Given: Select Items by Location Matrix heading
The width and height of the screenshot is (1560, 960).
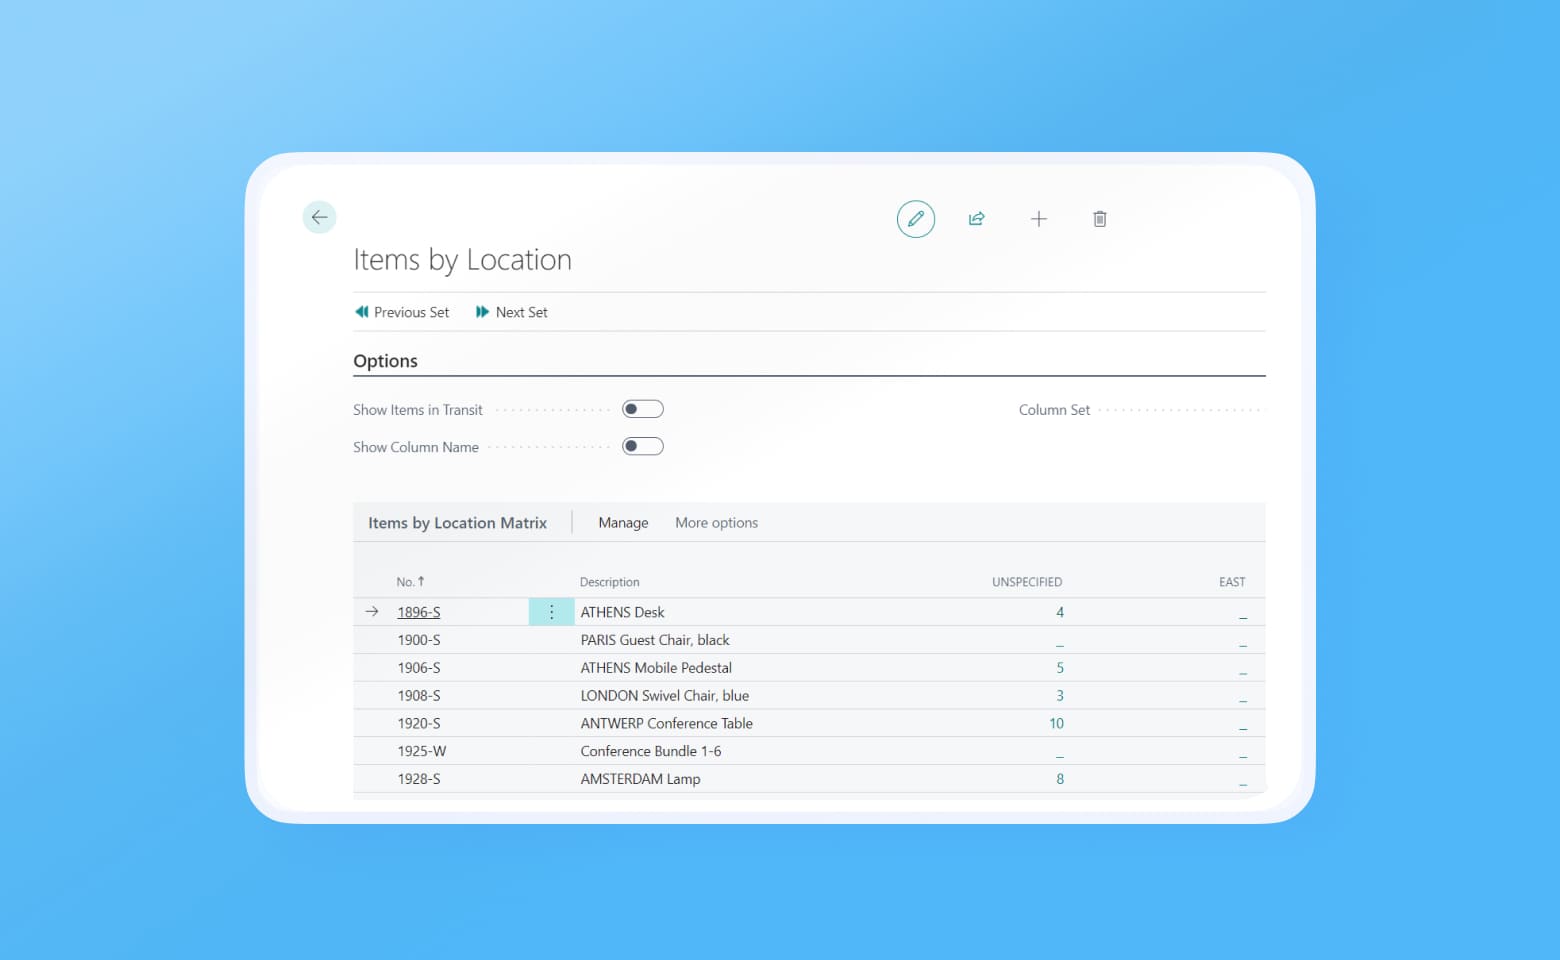Looking at the screenshot, I should click(x=457, y=523).
